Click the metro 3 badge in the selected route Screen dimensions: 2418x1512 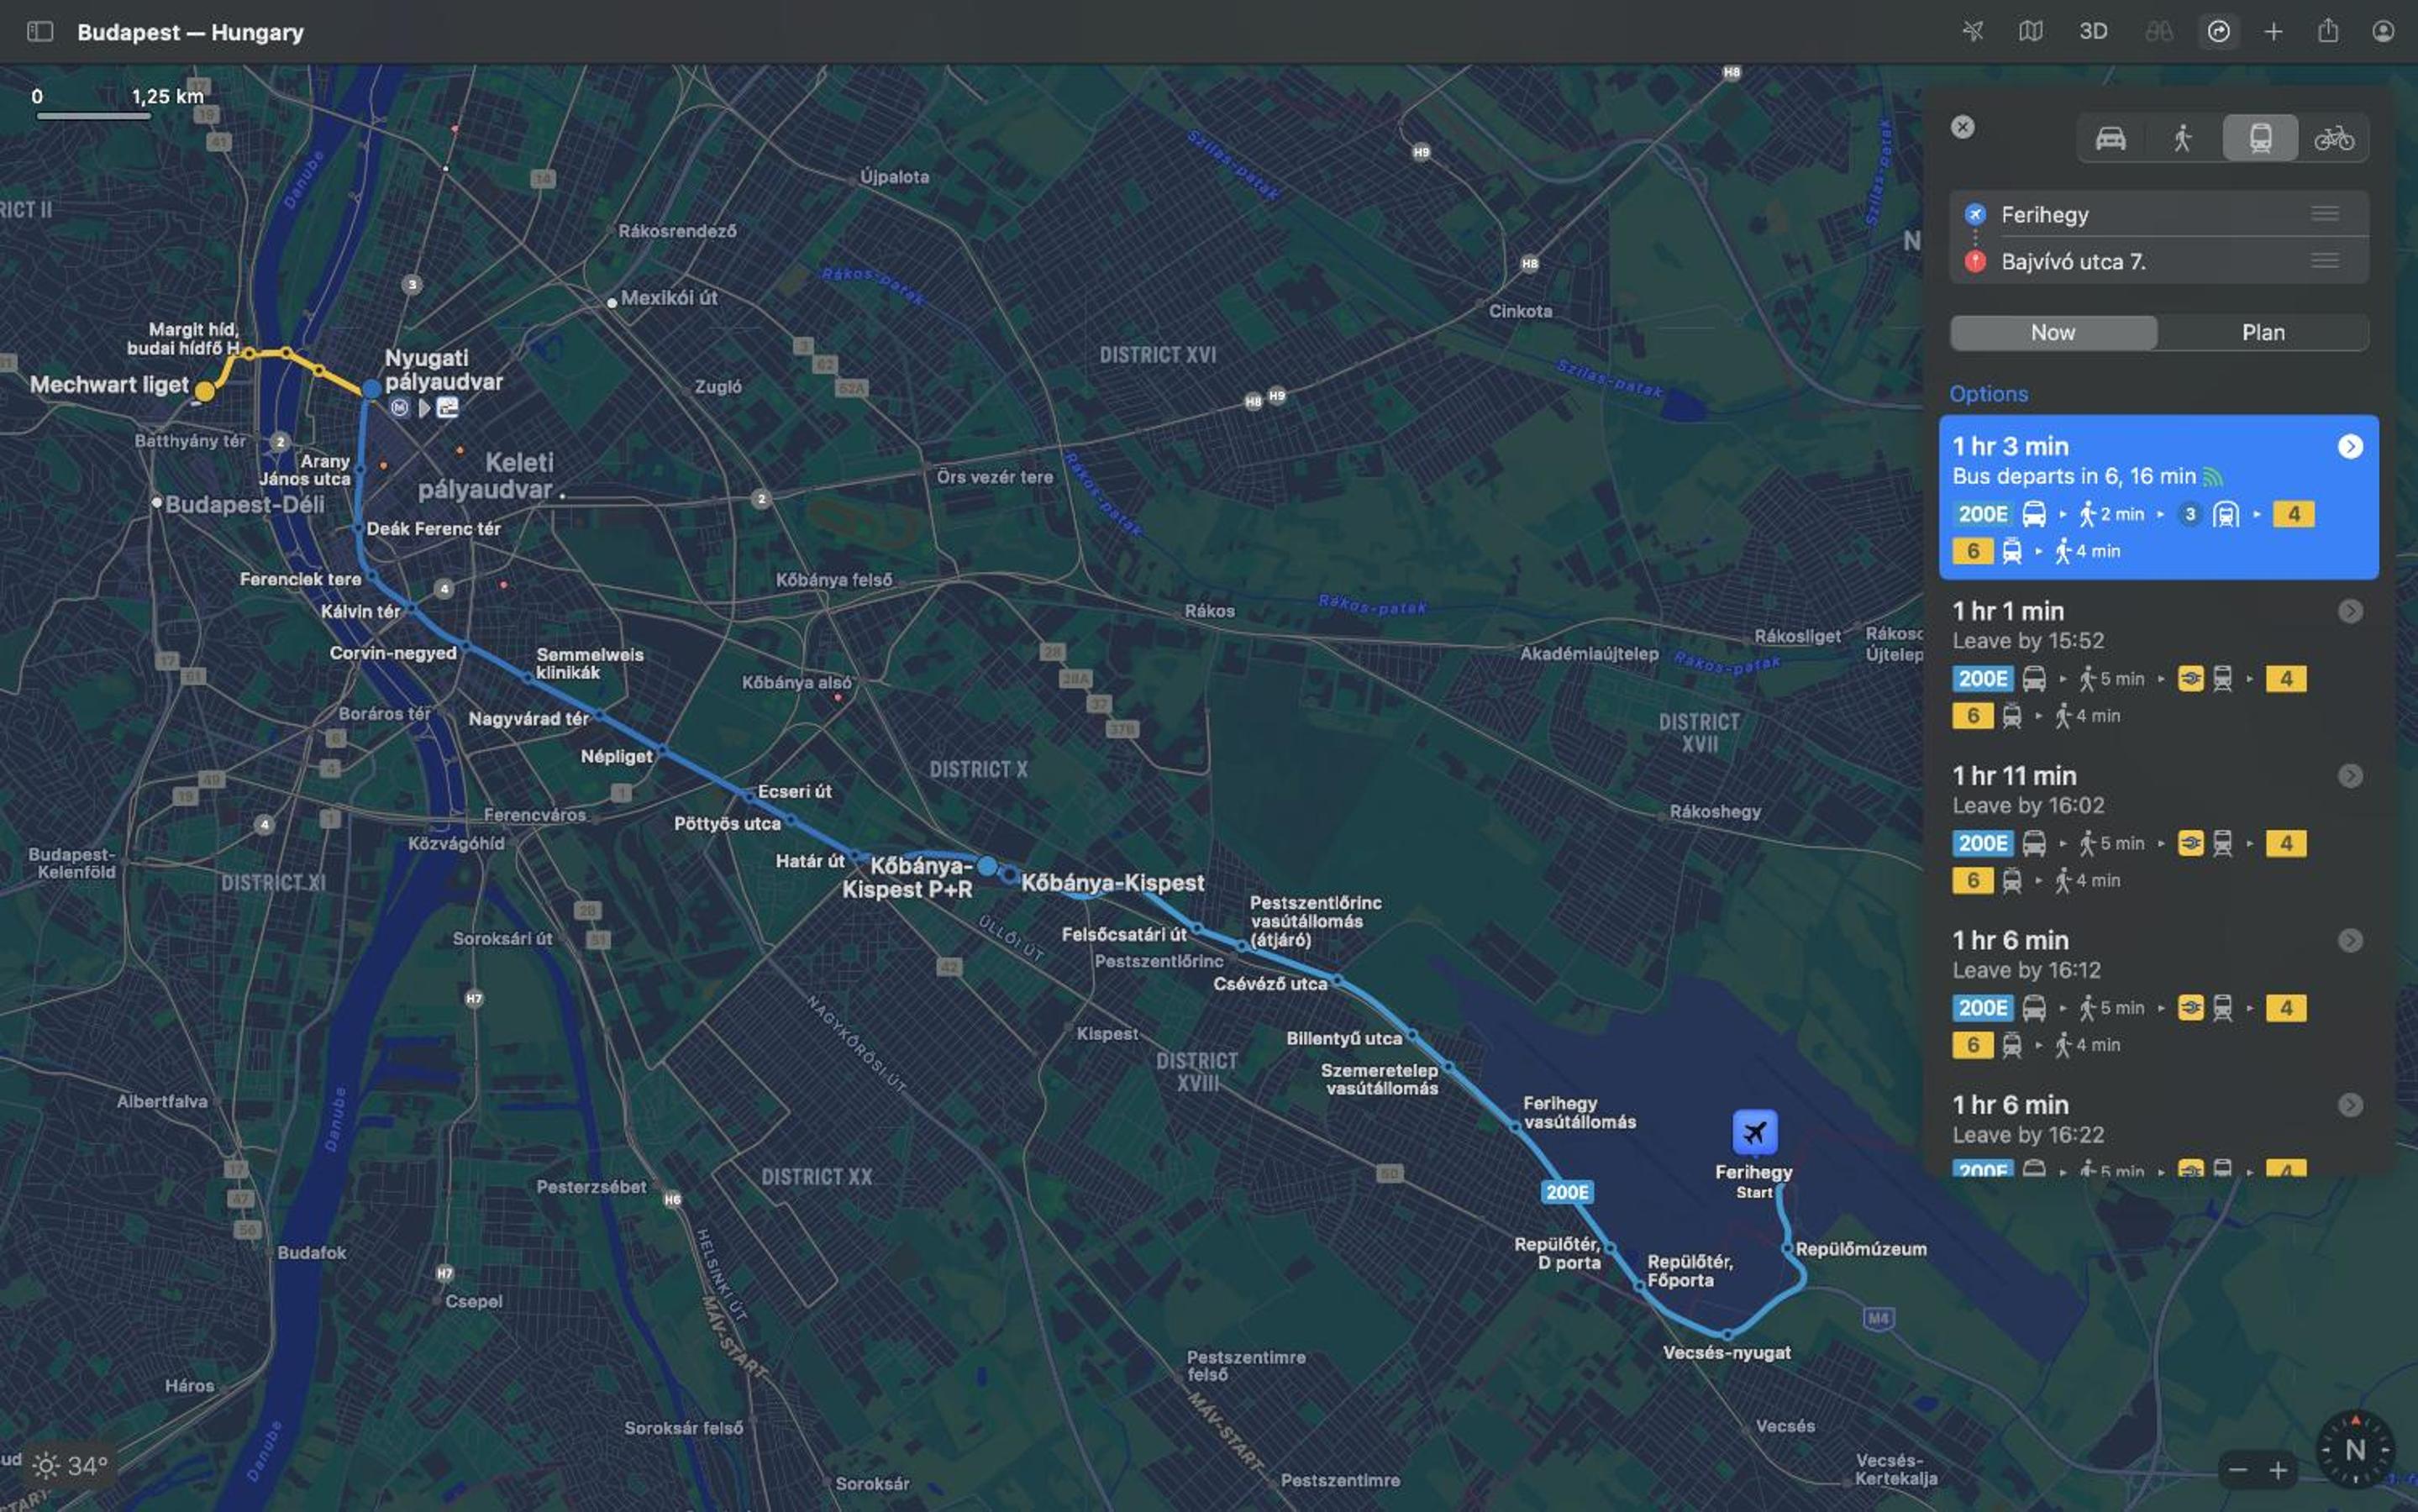click(2190, 514)
